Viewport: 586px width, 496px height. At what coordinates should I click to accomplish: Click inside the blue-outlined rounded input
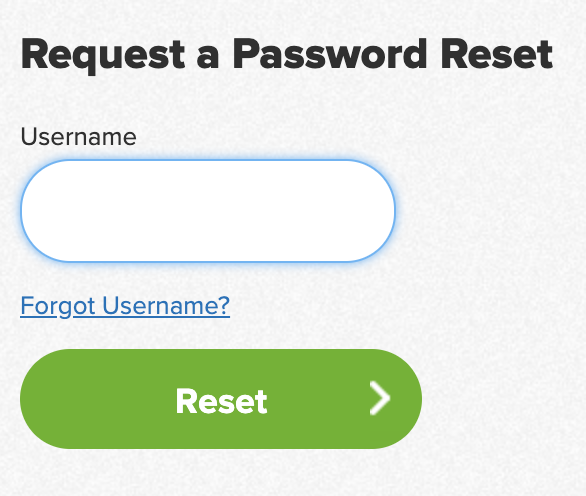(x=208, y=211)
